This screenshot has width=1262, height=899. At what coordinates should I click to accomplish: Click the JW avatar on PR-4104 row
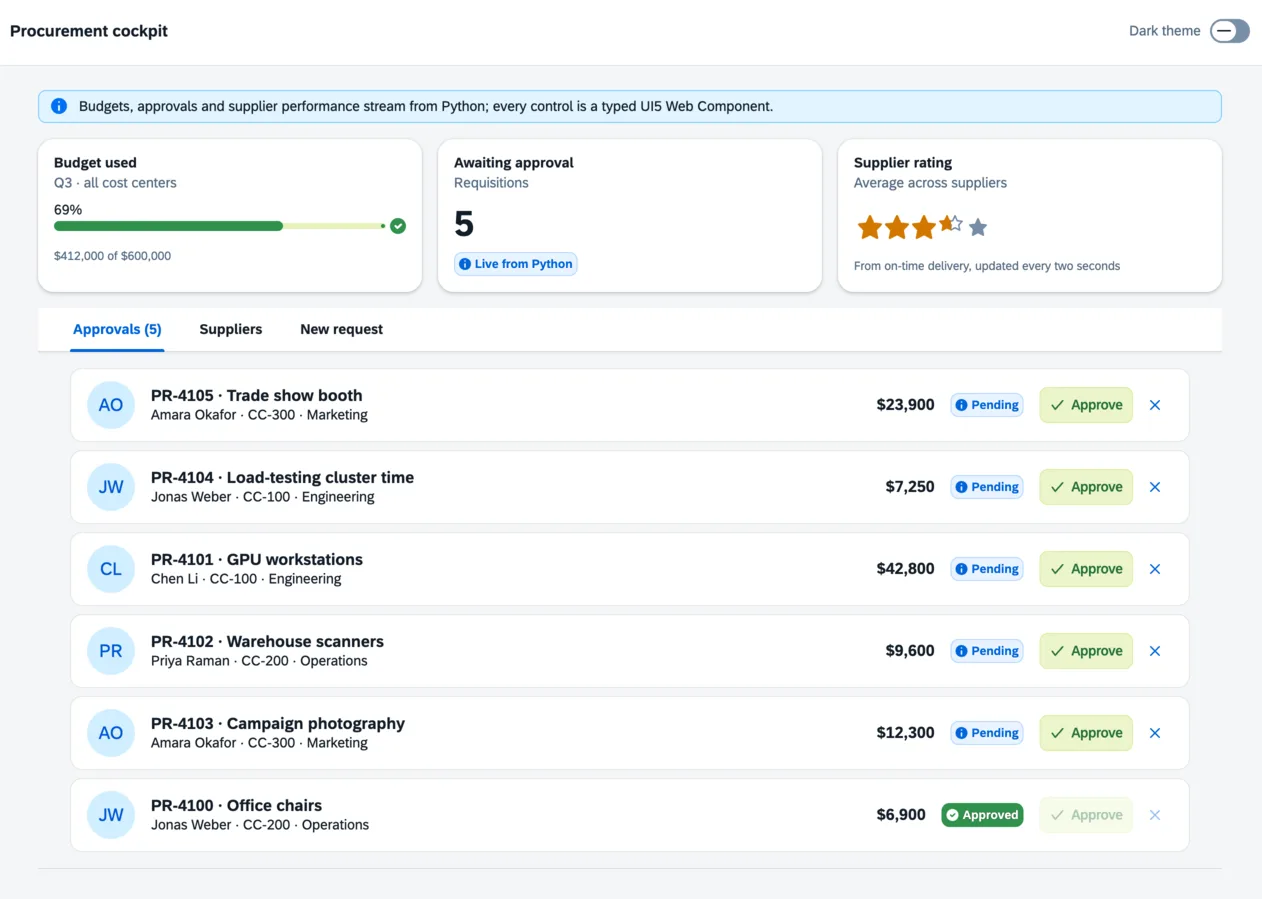tap(111, 487)
